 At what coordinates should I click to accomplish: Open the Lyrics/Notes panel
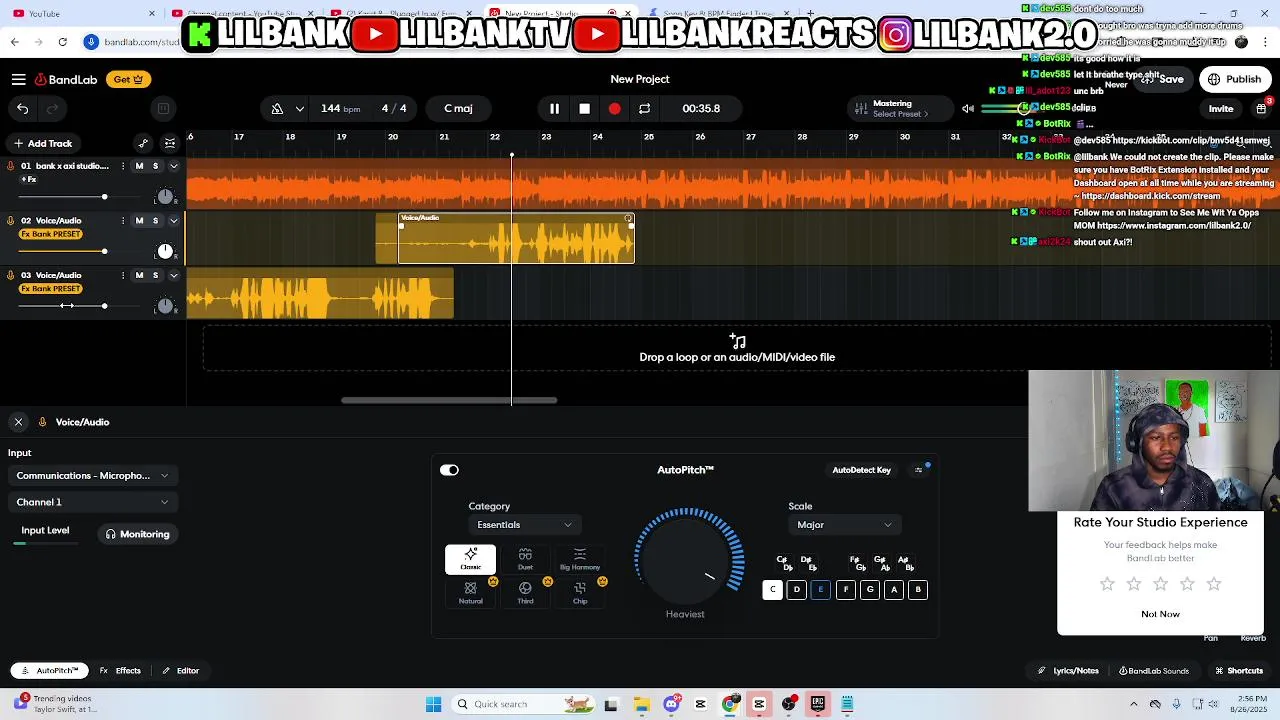[1068, 671]
